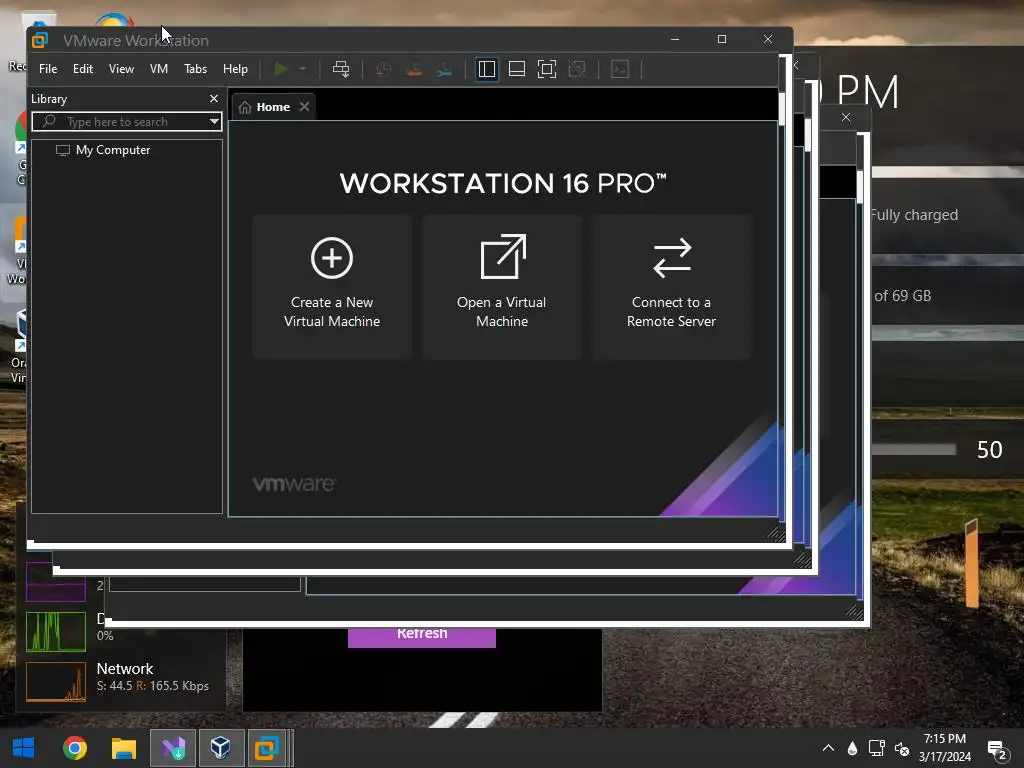Close the background settings window
Image resolution: width=1024 pixels, height=768 pixels.
point(846,117)
